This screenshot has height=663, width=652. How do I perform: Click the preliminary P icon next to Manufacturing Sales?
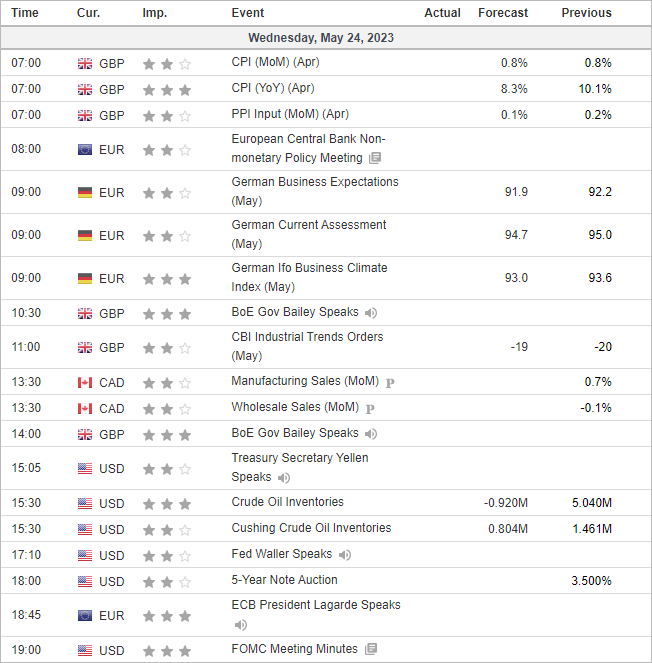click(390, 383)
